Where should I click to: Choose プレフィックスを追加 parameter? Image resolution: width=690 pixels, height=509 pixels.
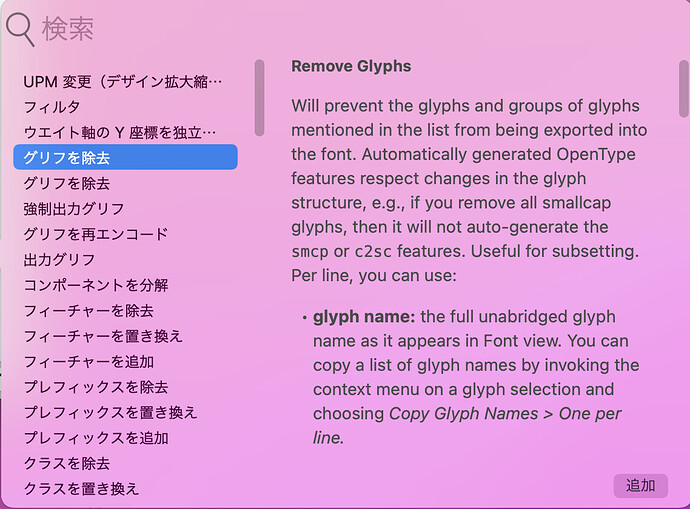pos(125,438)
